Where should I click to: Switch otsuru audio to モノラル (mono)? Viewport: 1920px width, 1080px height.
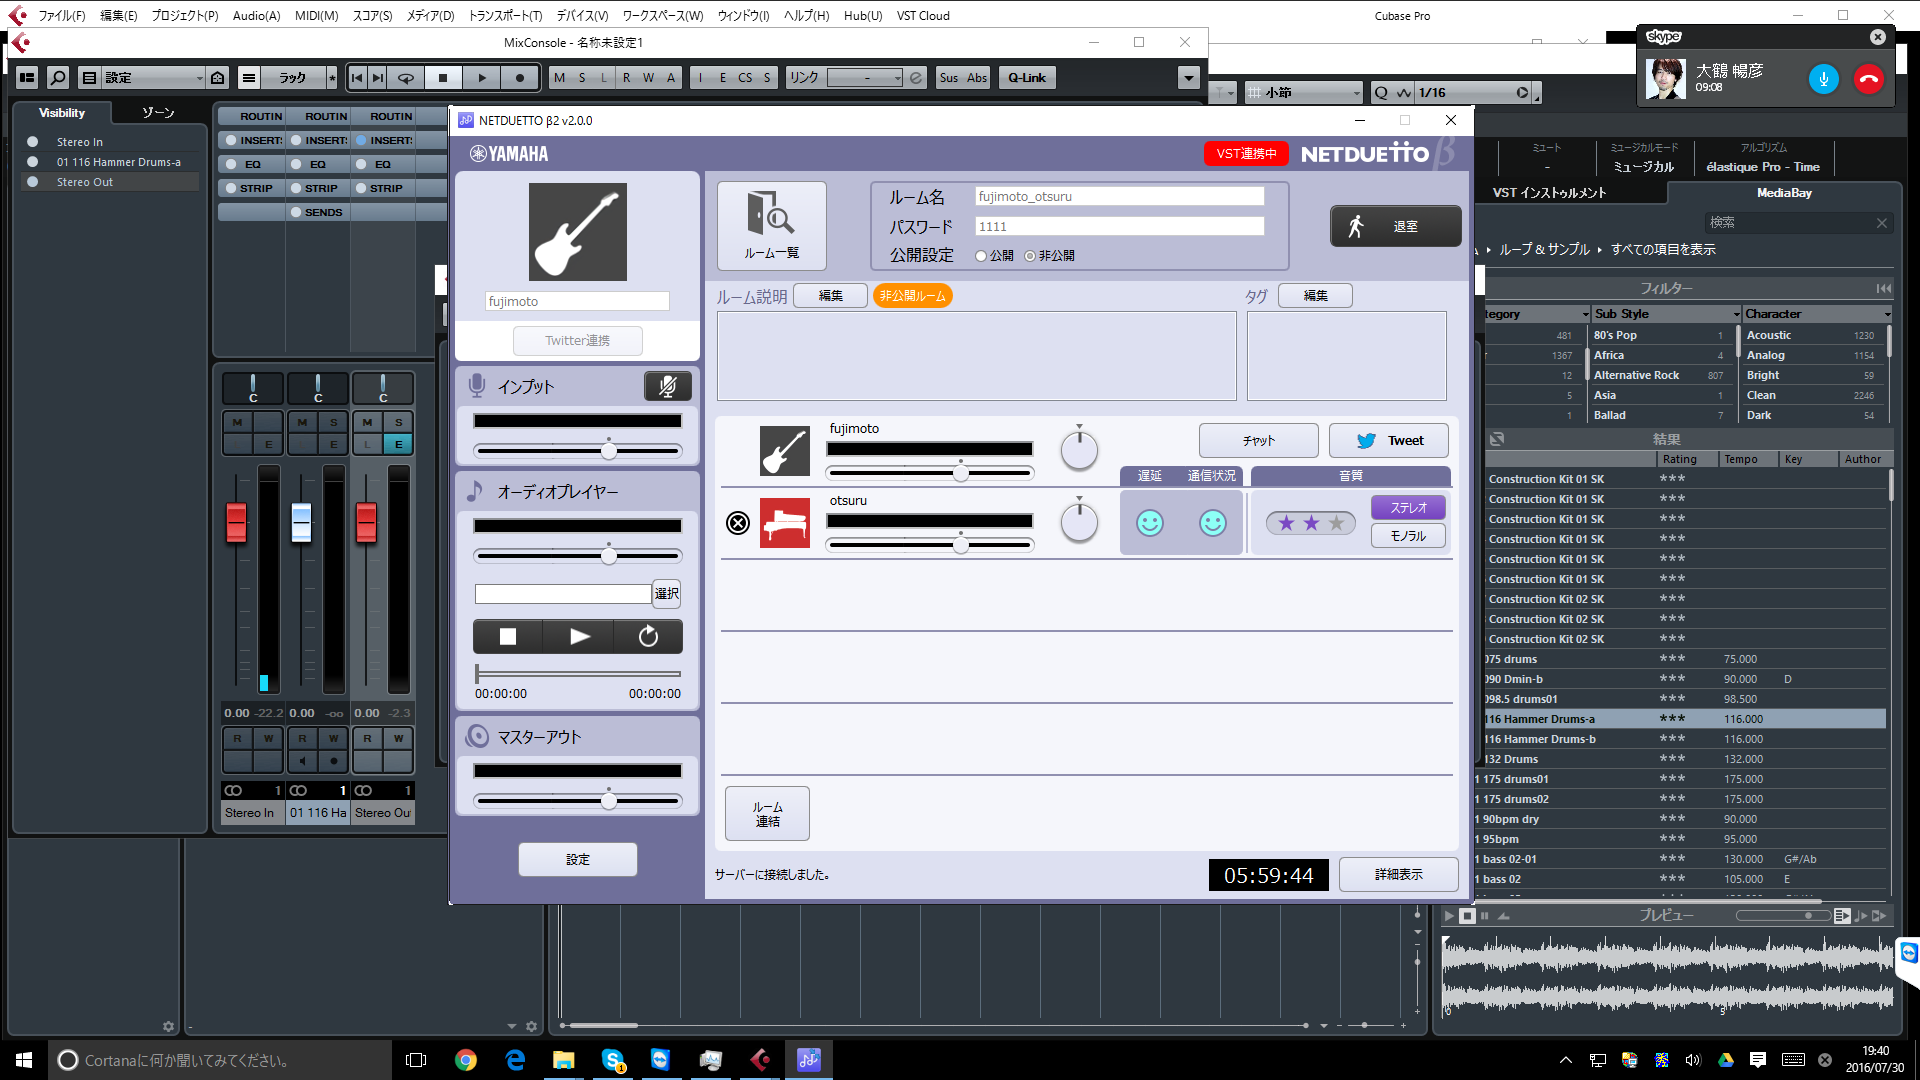pos(1408,536)
